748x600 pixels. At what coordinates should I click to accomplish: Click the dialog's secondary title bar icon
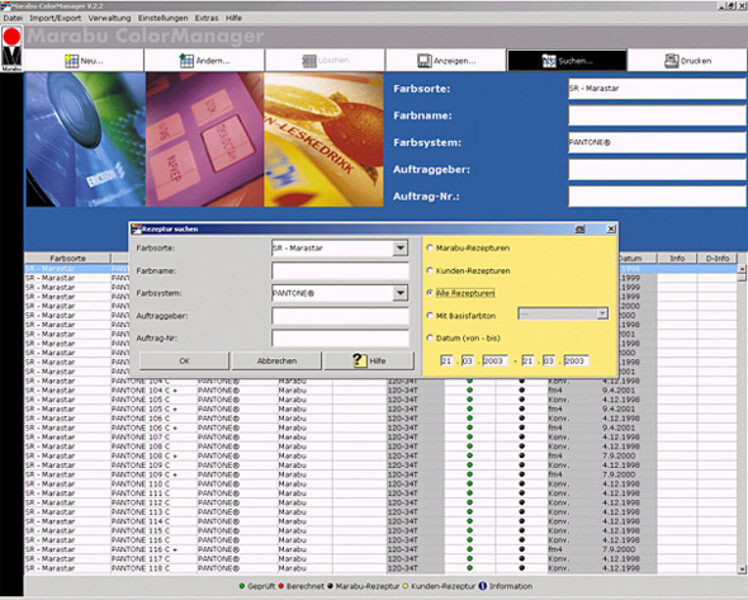[x=580, y=229]
